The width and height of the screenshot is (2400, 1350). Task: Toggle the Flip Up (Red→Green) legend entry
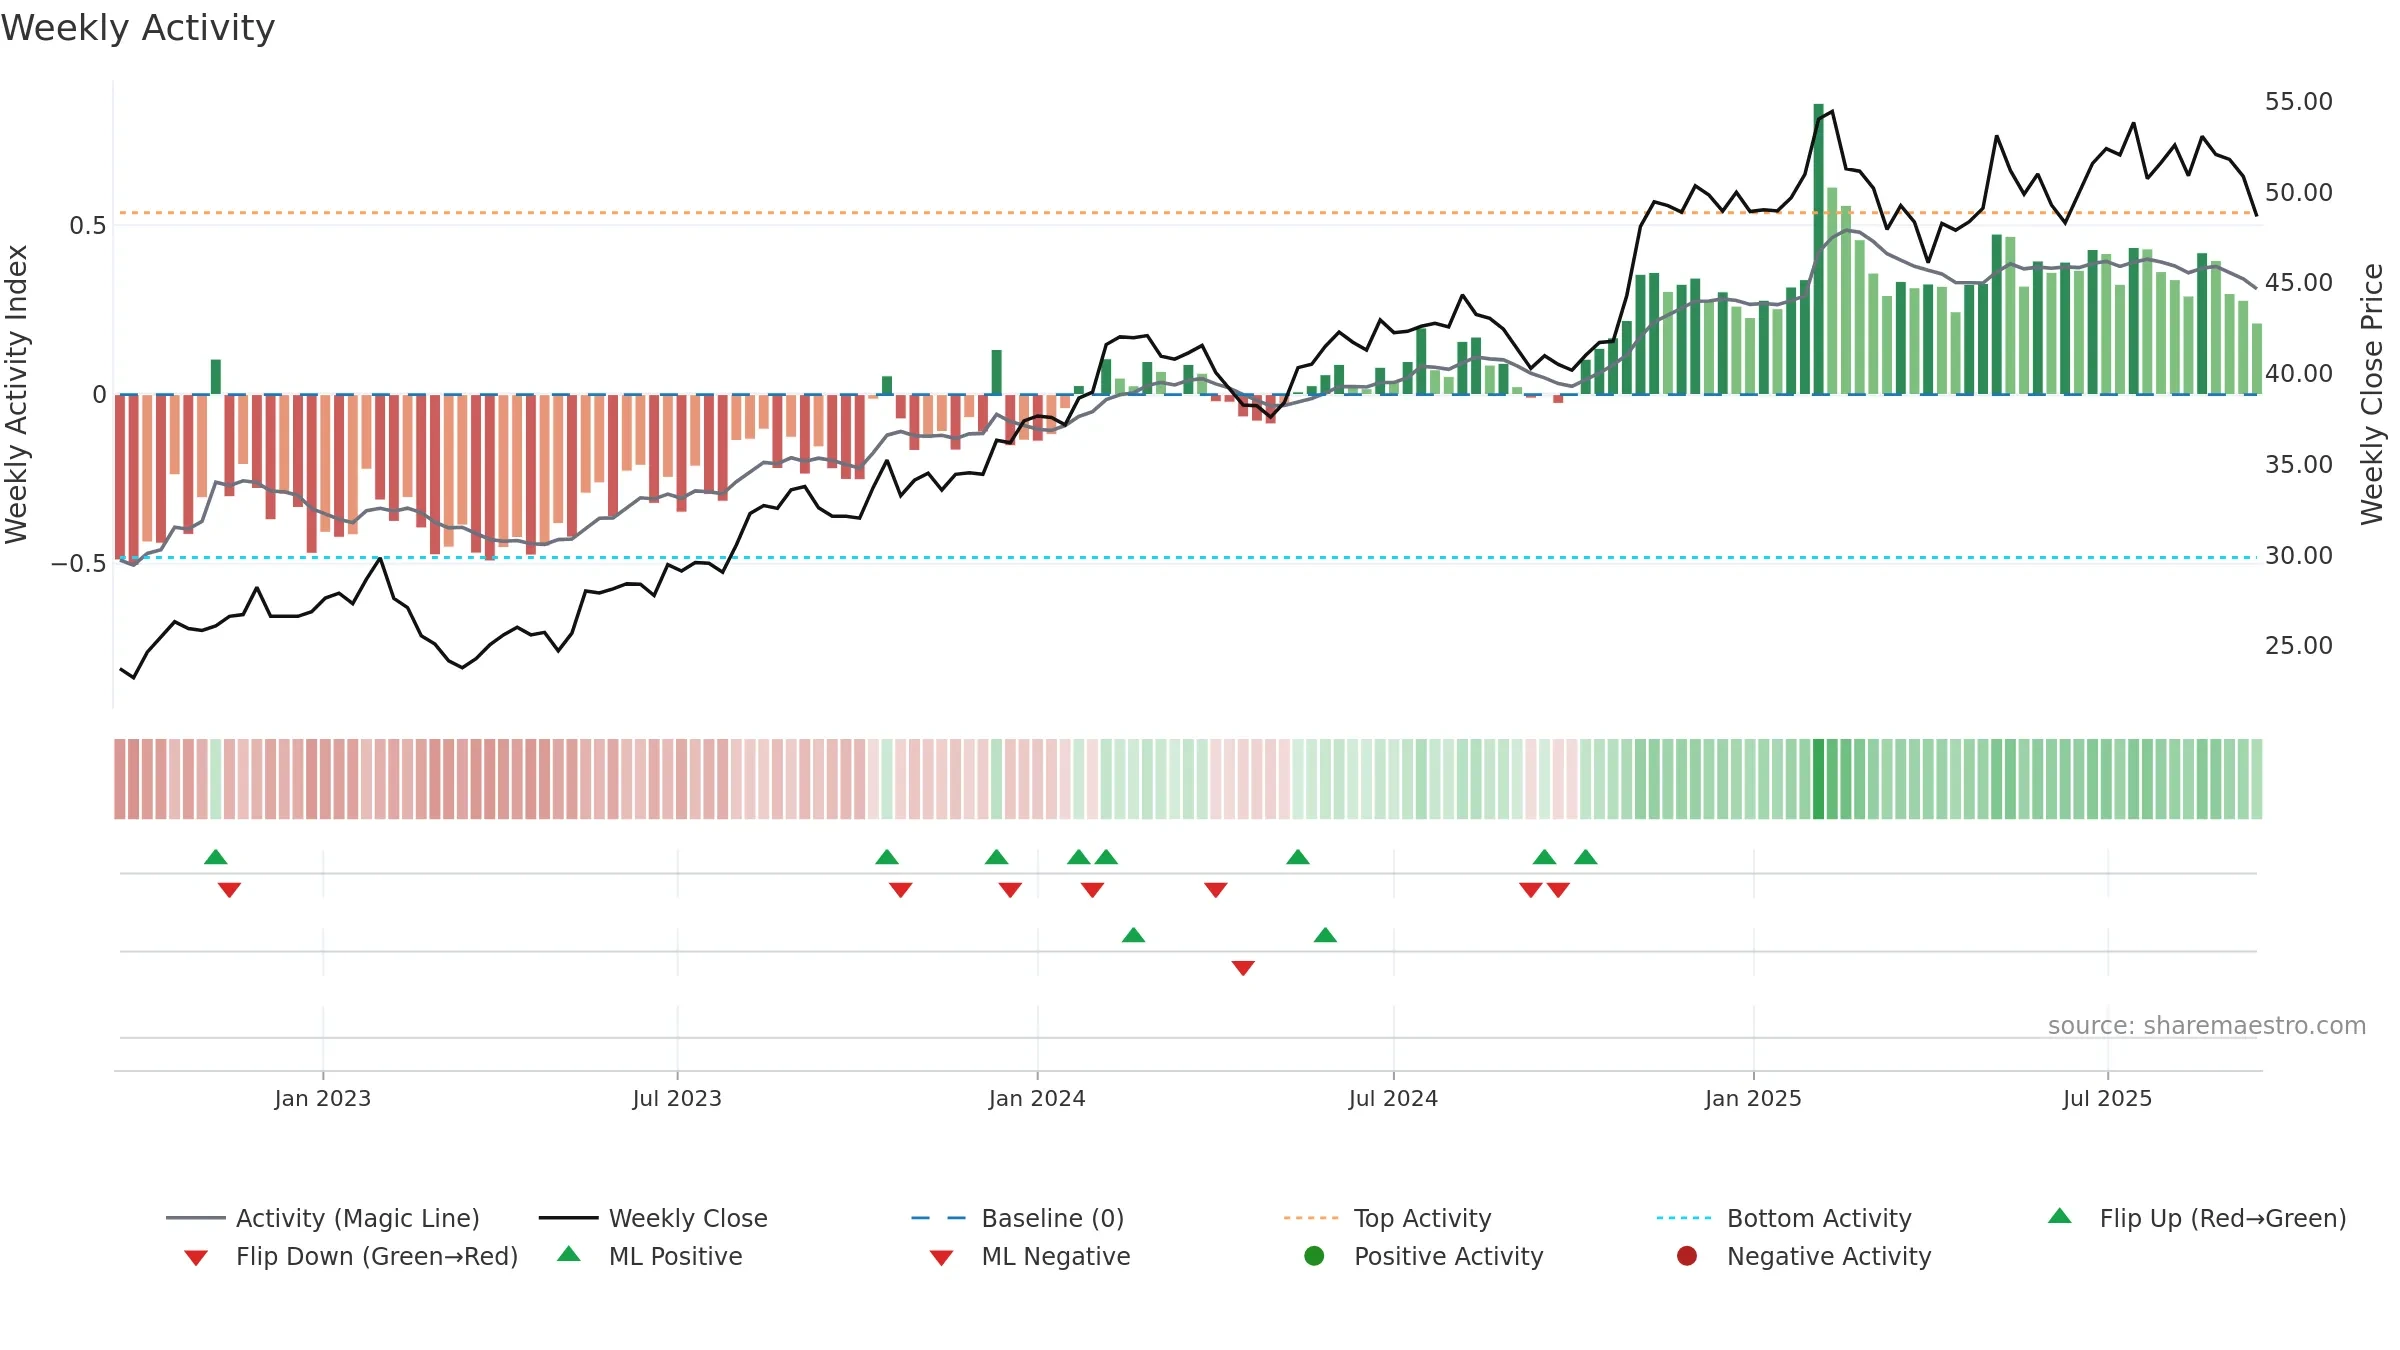[x=2197, y=1218]
